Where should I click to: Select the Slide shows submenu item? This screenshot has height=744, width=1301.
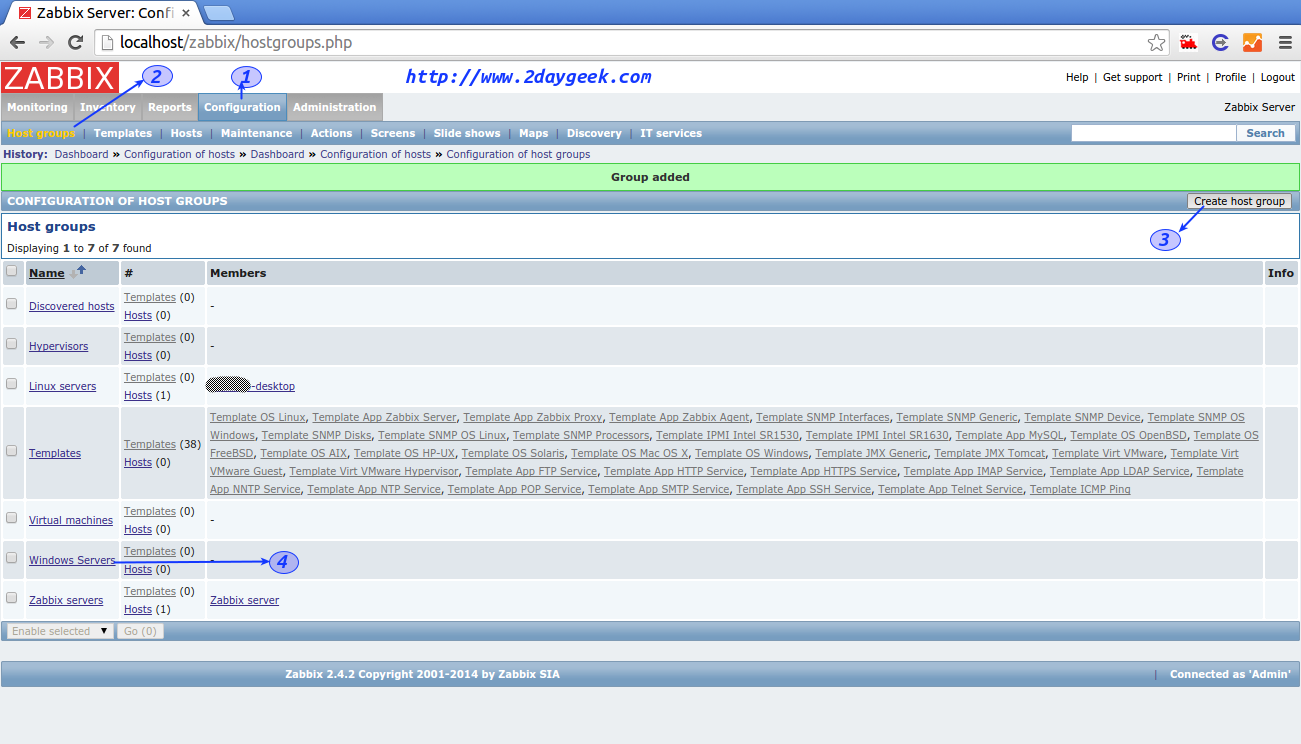(x=467, y=133)
